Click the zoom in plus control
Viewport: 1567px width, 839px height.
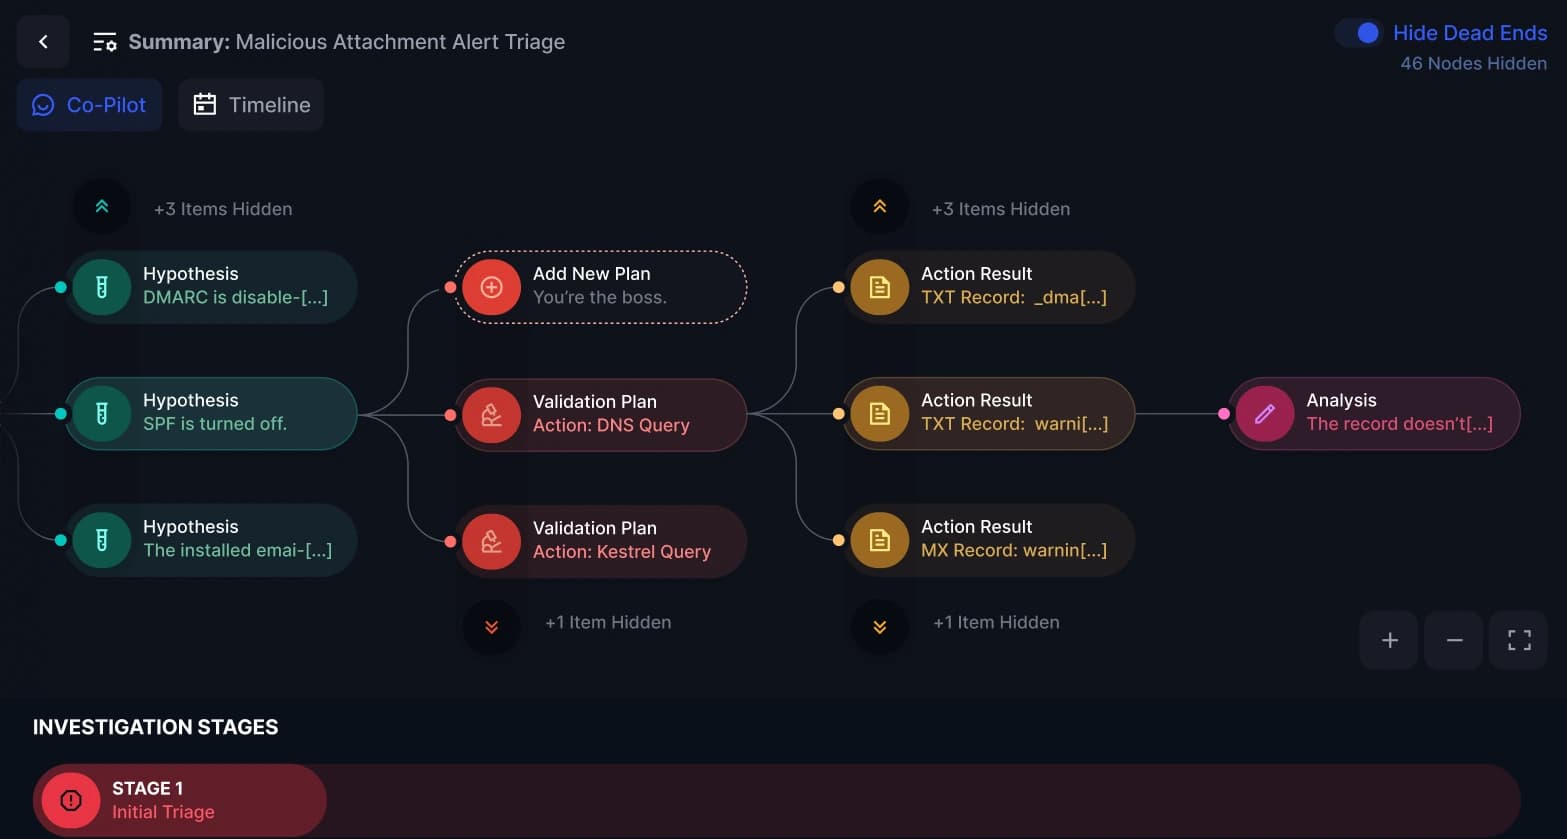coord(1388,640)
